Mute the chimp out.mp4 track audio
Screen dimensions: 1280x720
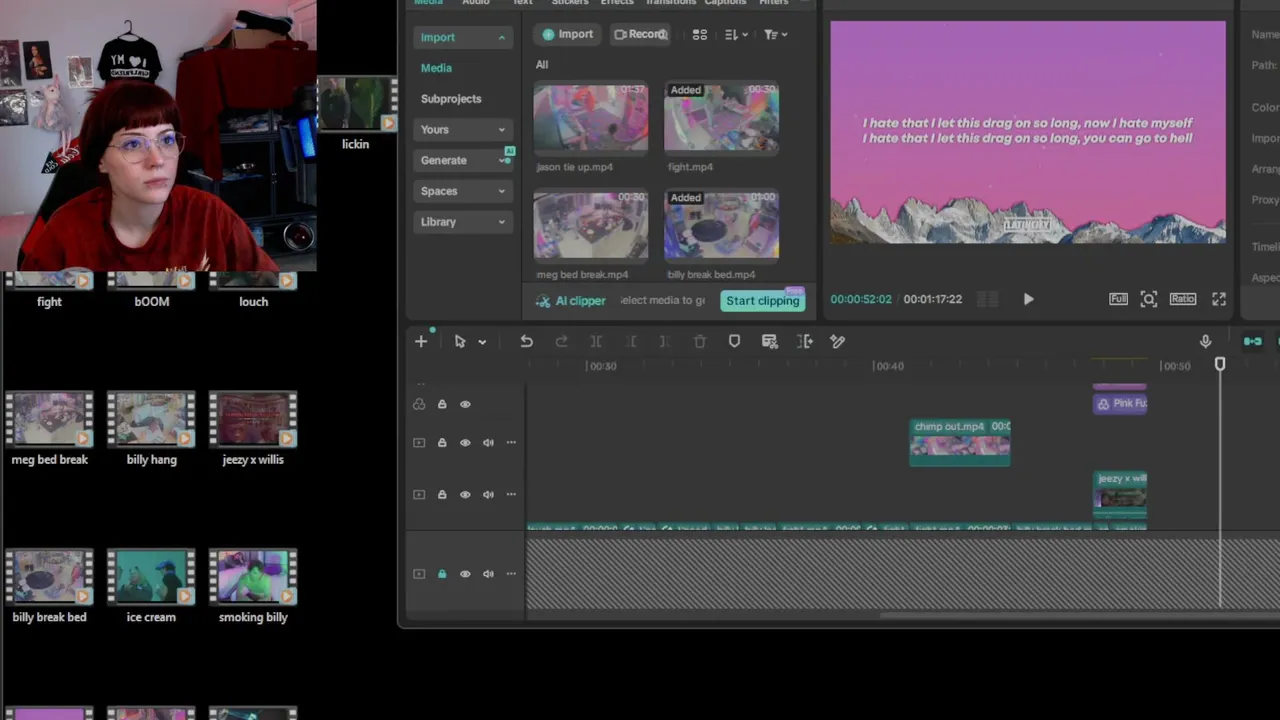pyautogui.click(x=488, y=443)
